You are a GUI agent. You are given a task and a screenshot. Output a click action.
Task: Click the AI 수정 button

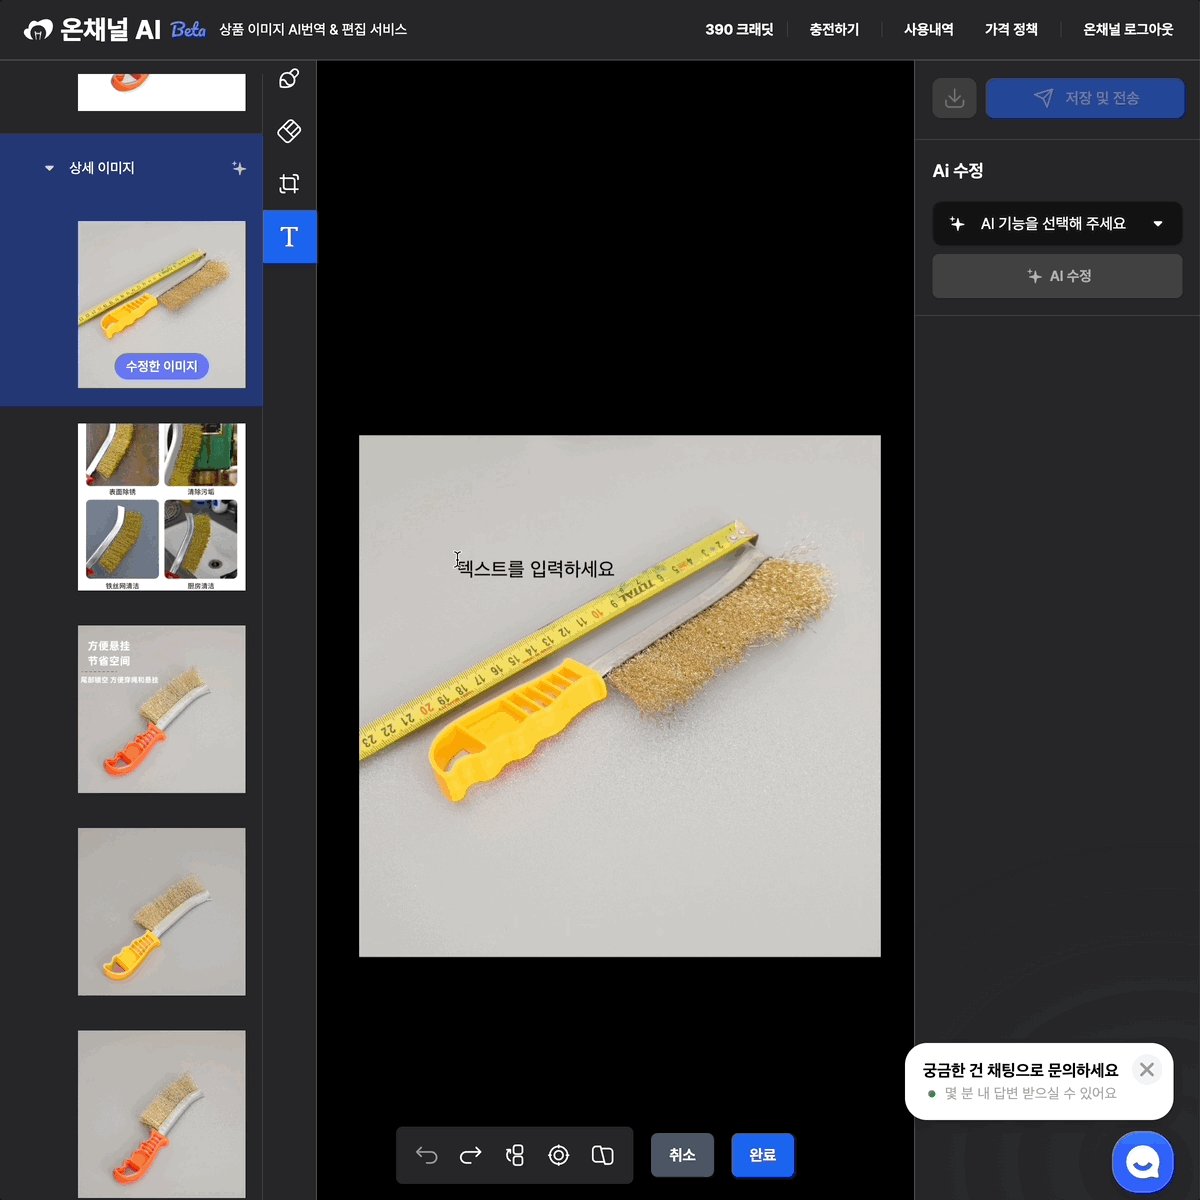click(1057, 276)
